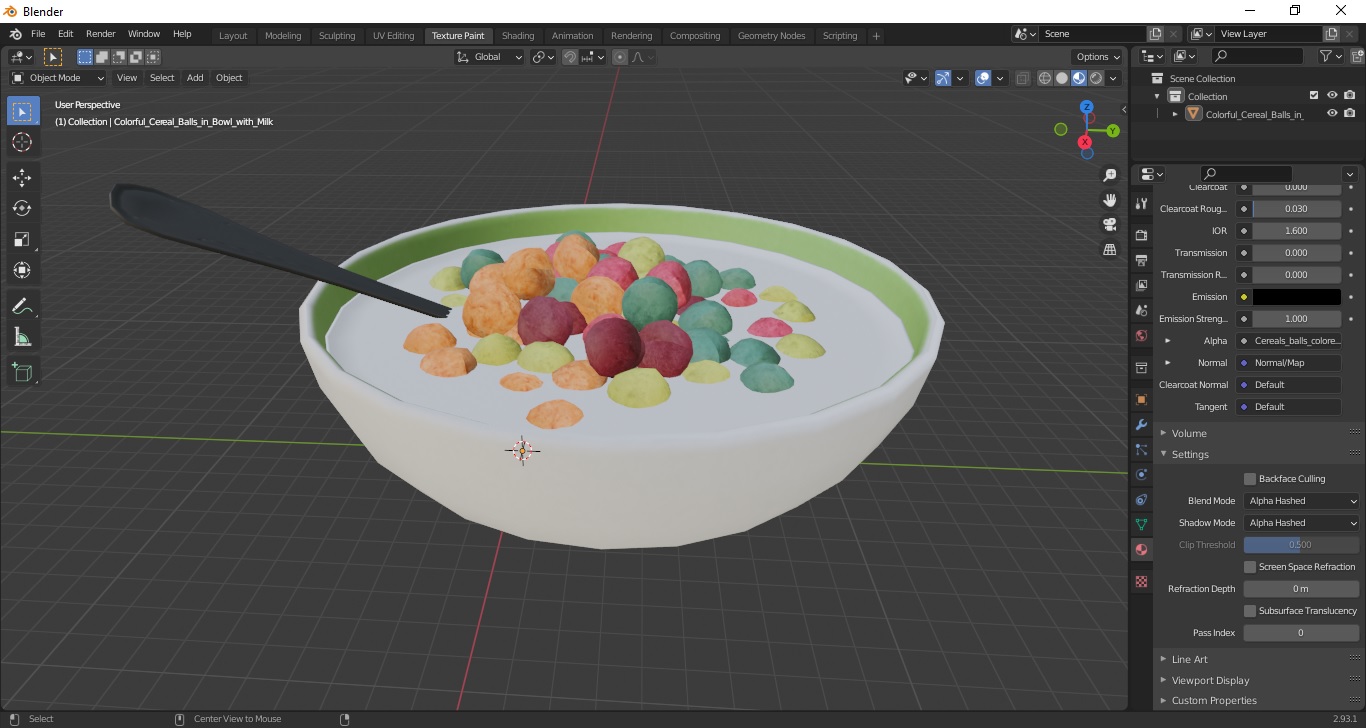The image size is (1366, 728).
Task: Select the Scale tool
Action: (22, 239)
